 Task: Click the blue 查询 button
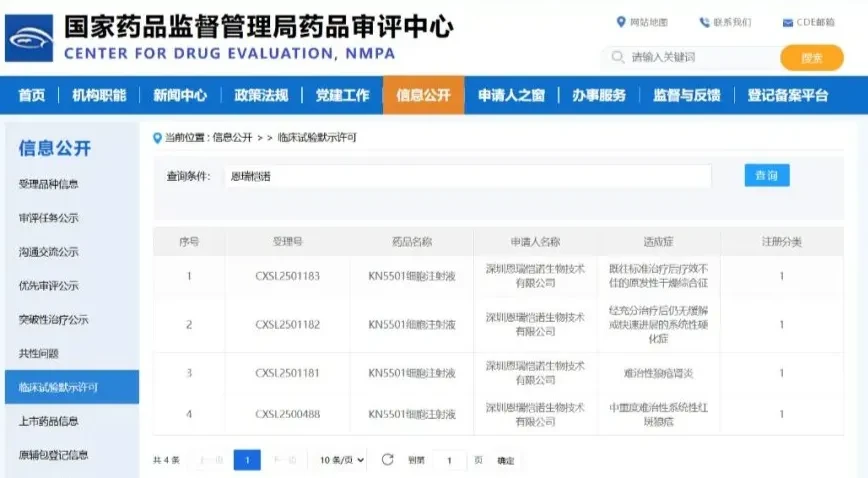click(767, 176)
